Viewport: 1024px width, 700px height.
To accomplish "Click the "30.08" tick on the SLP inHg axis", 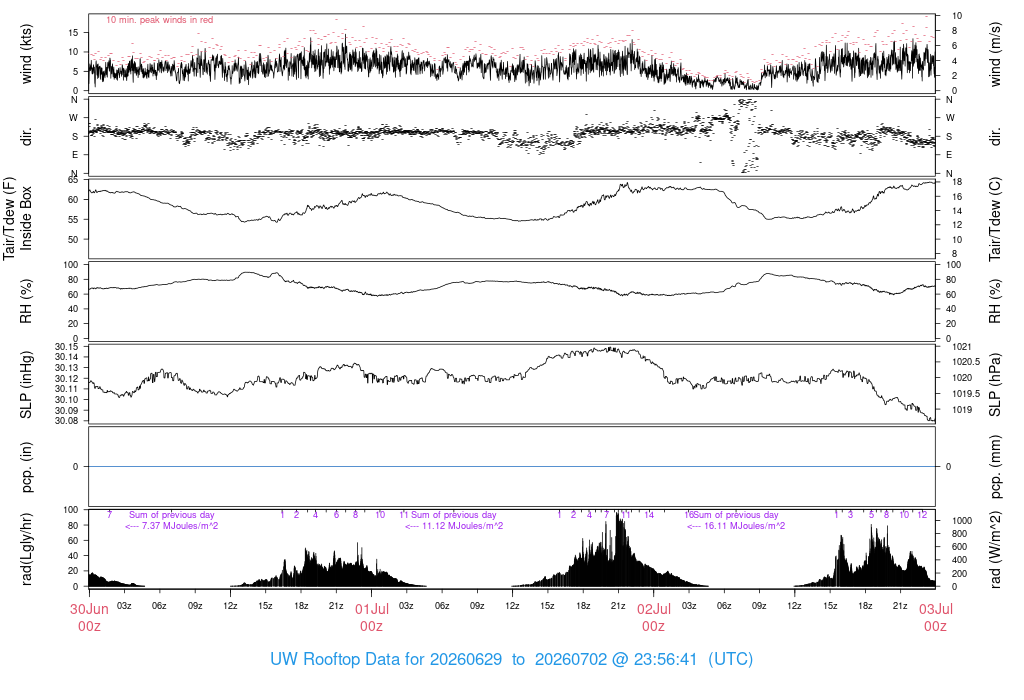I will tap(66, 421).
